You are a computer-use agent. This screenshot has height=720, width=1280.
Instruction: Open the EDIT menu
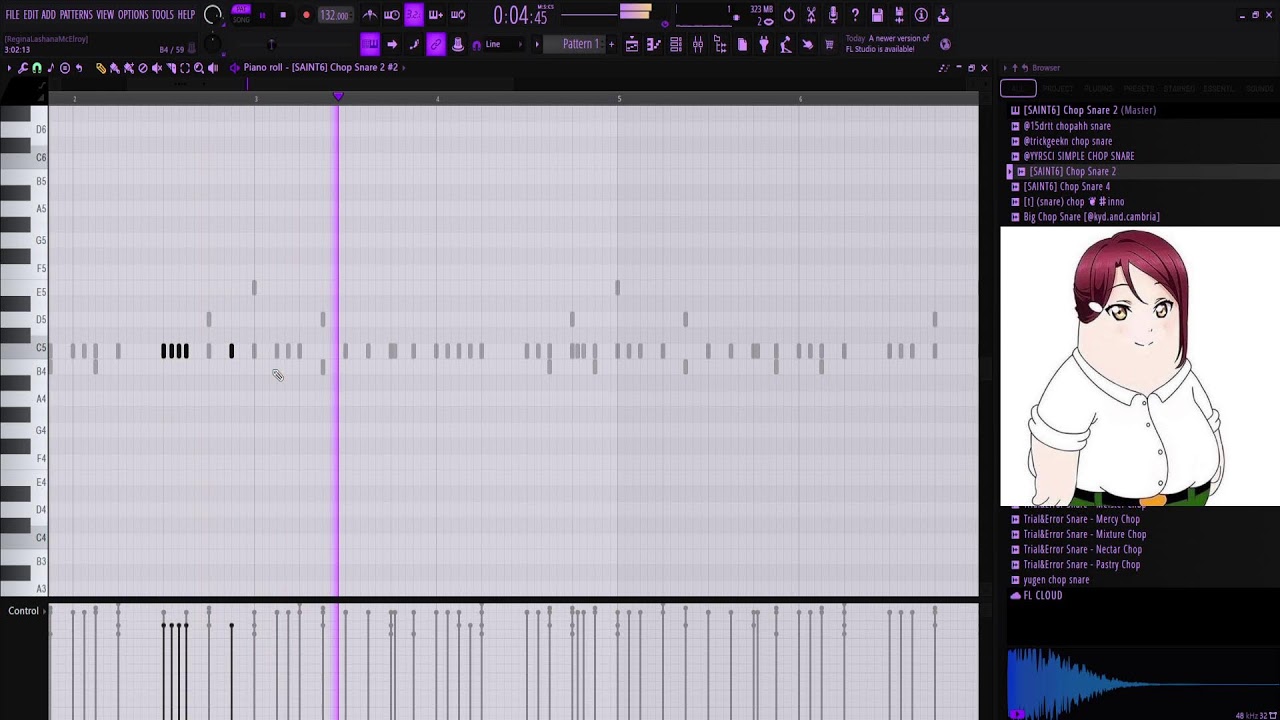31,15
